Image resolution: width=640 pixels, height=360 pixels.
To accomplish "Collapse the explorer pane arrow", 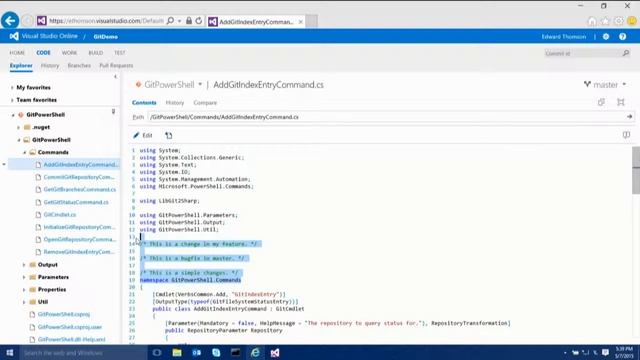I will [x=116, y=77].
